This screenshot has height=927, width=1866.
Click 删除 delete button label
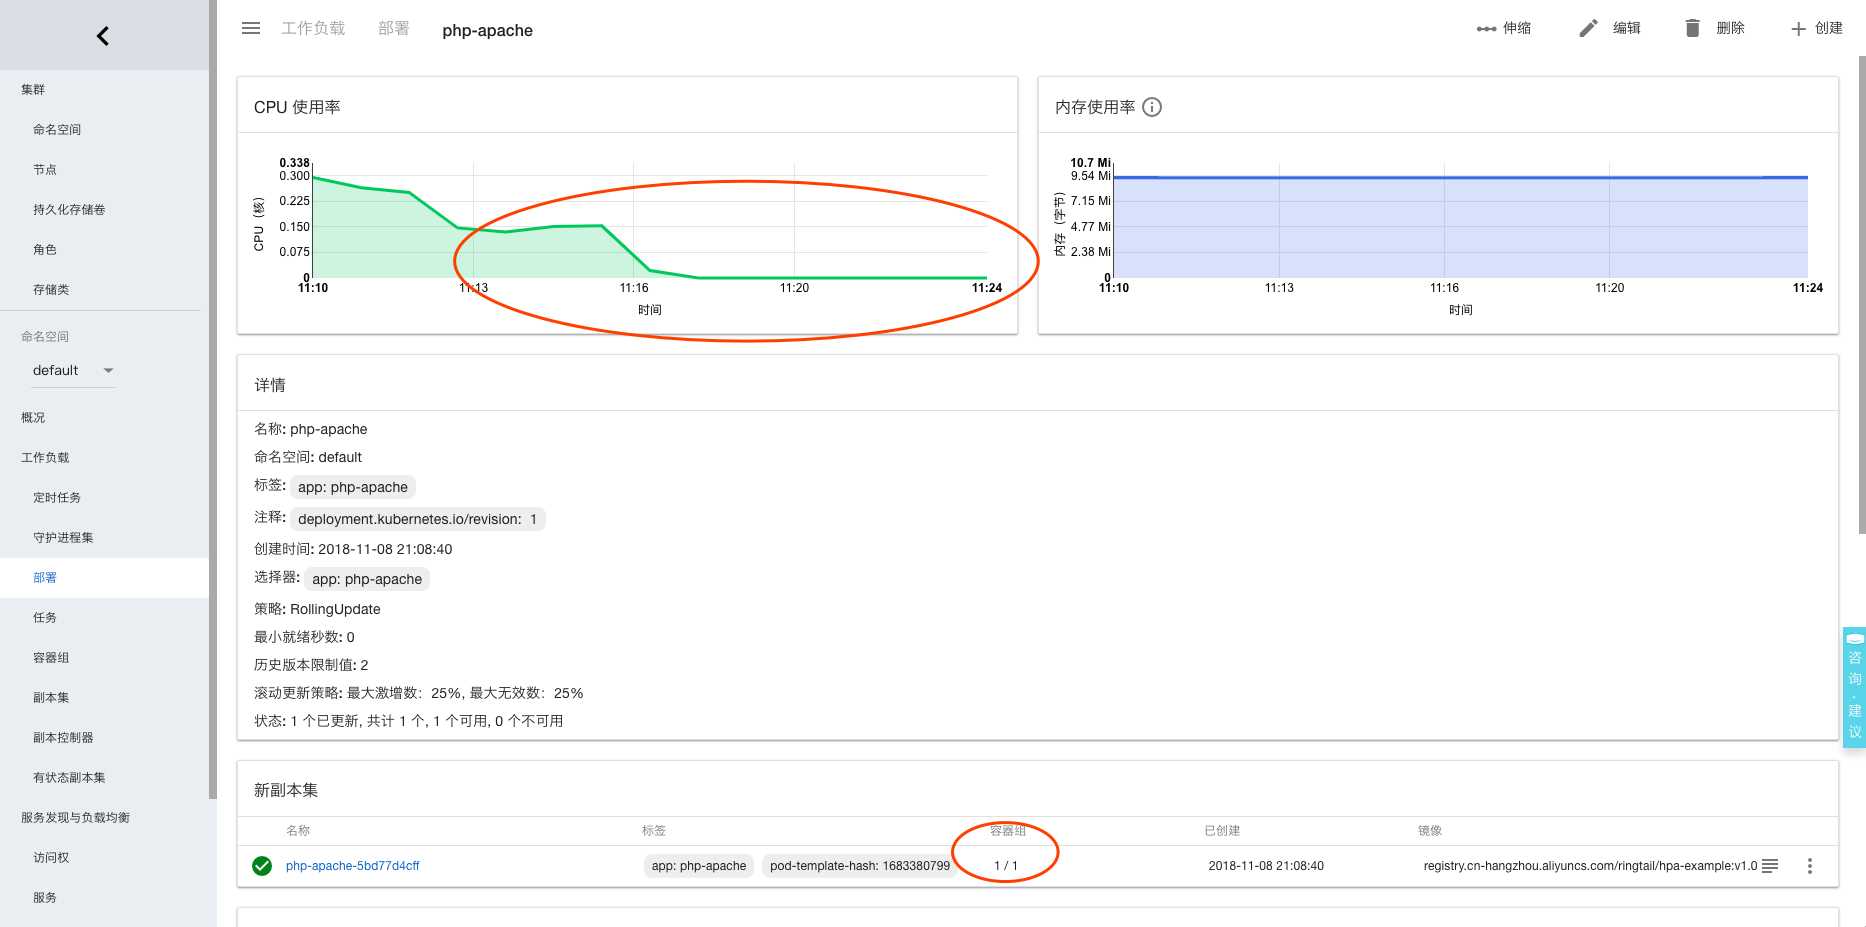[1731, 28]
